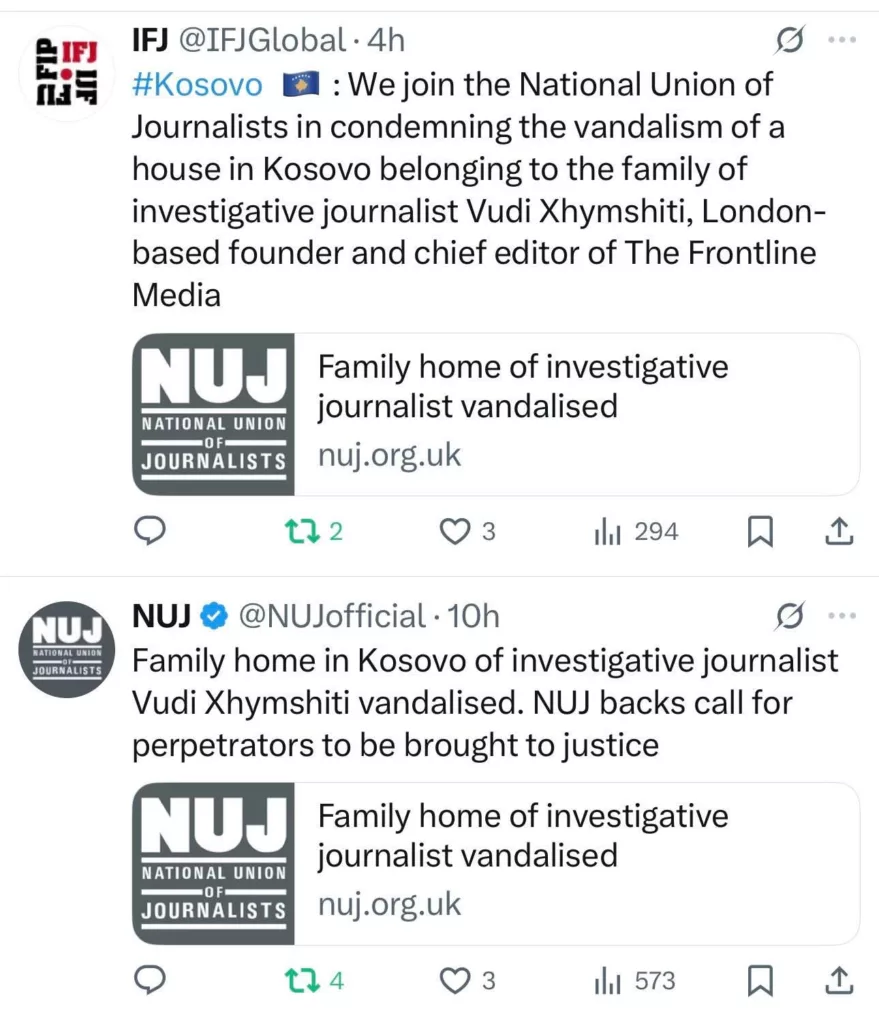The image size is (879, 1024).
Task: Reply to the NUJ tweet
Action: 149,981
